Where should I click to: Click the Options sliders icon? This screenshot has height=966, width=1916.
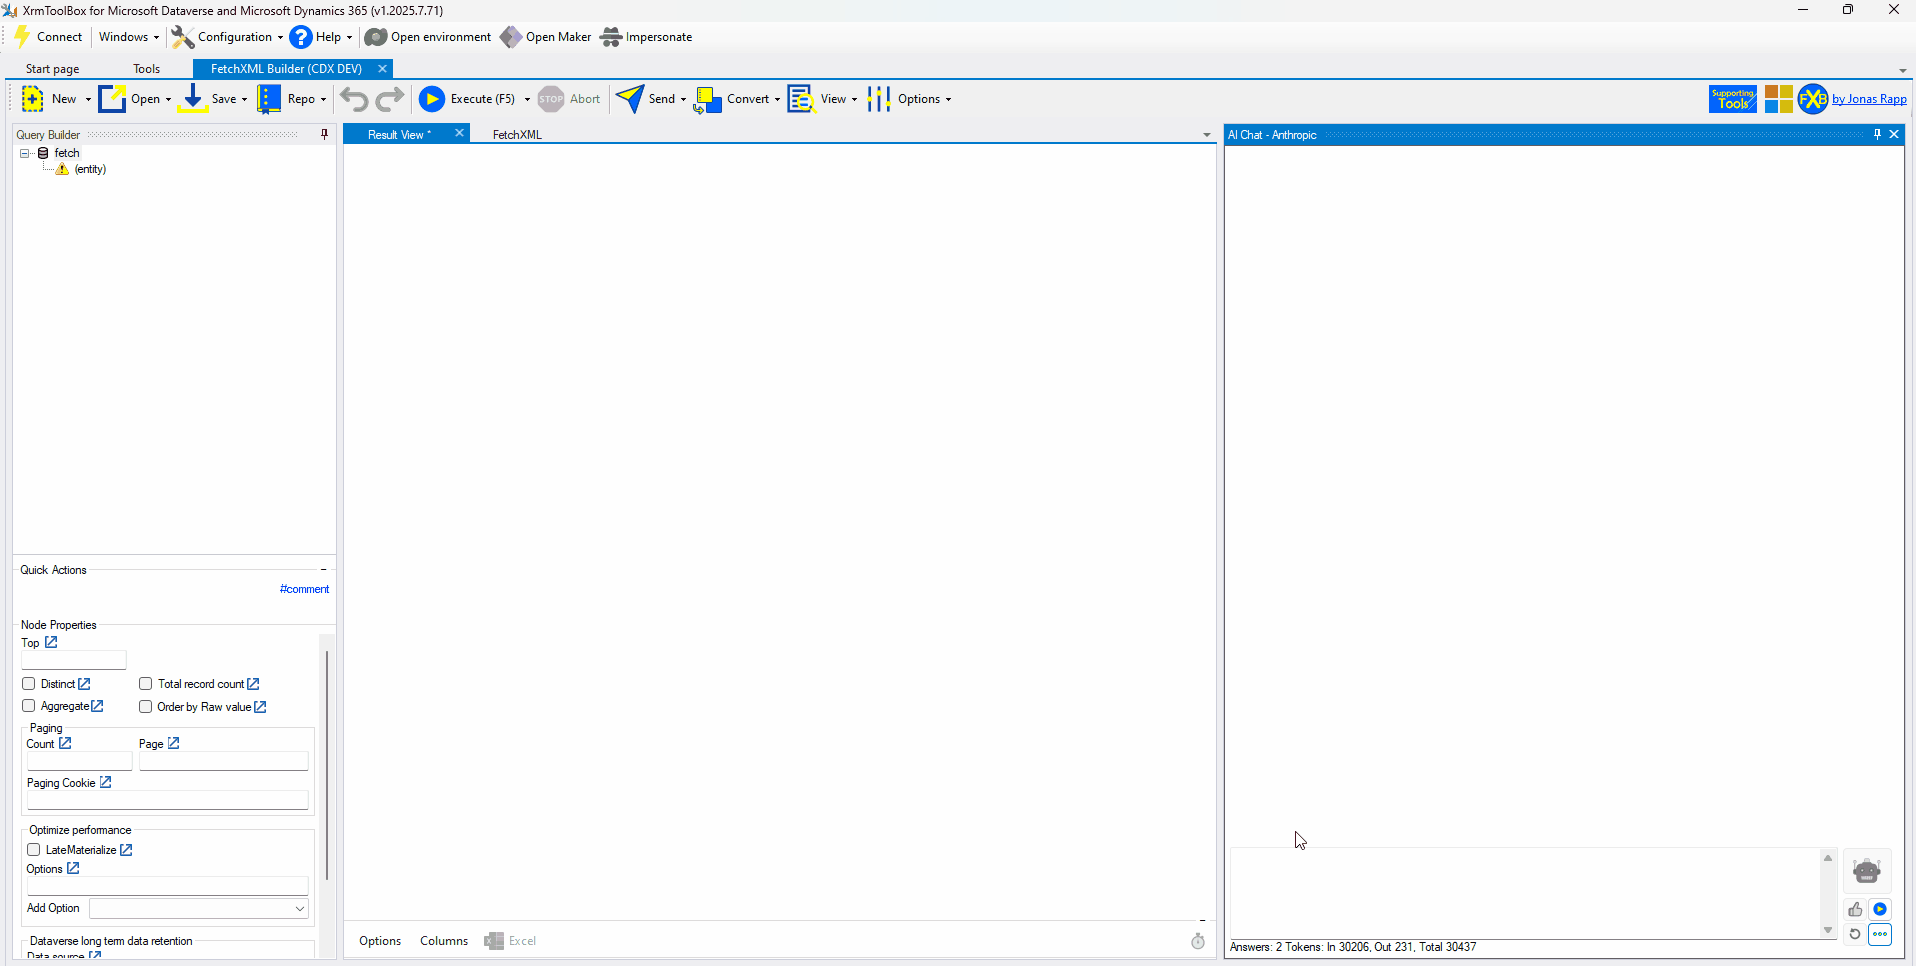point(879,99)
